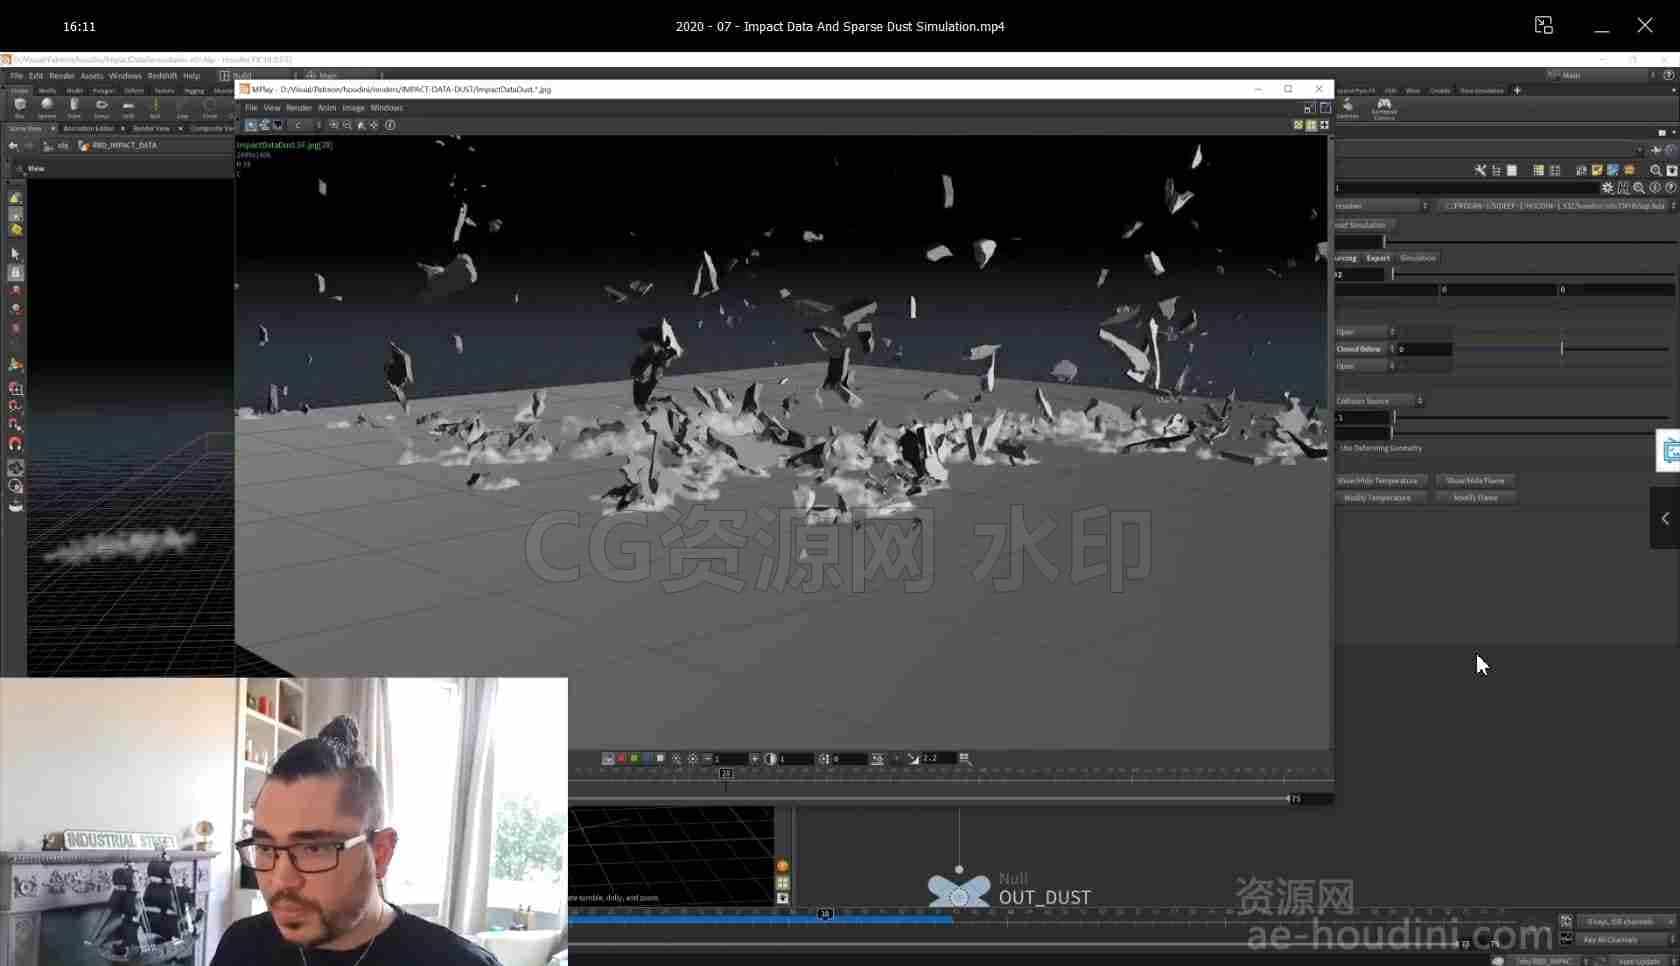The height and width of the screenshot is (966, 1680).
Task: Click the slider beside the Closed Below value field
Action: [1562, 349]
